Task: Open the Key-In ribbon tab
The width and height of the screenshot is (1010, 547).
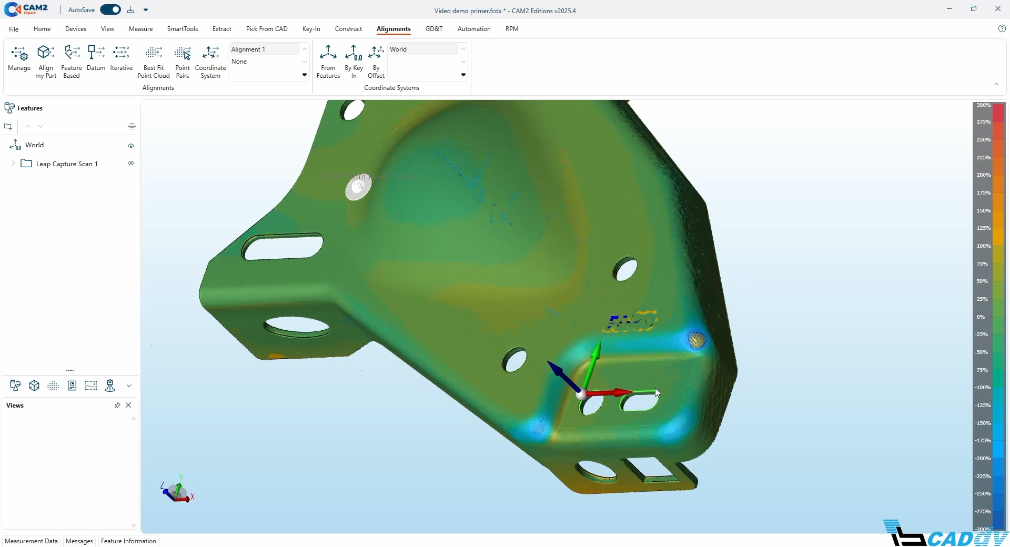Action: point(311,29)
